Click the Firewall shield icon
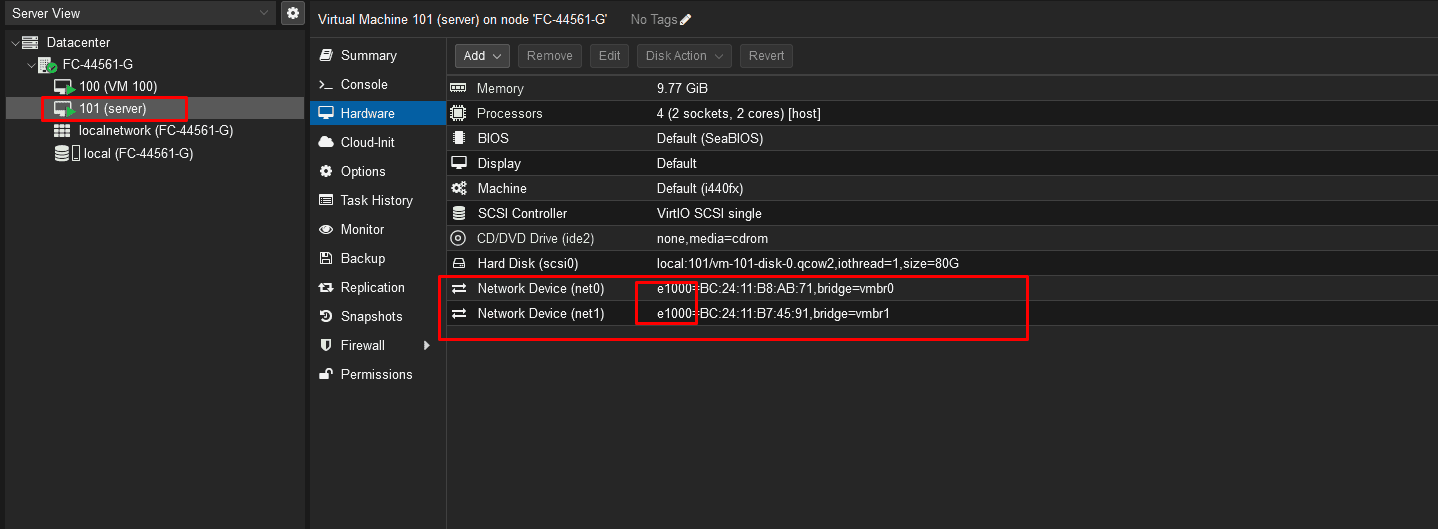 [x=326, y=345]
